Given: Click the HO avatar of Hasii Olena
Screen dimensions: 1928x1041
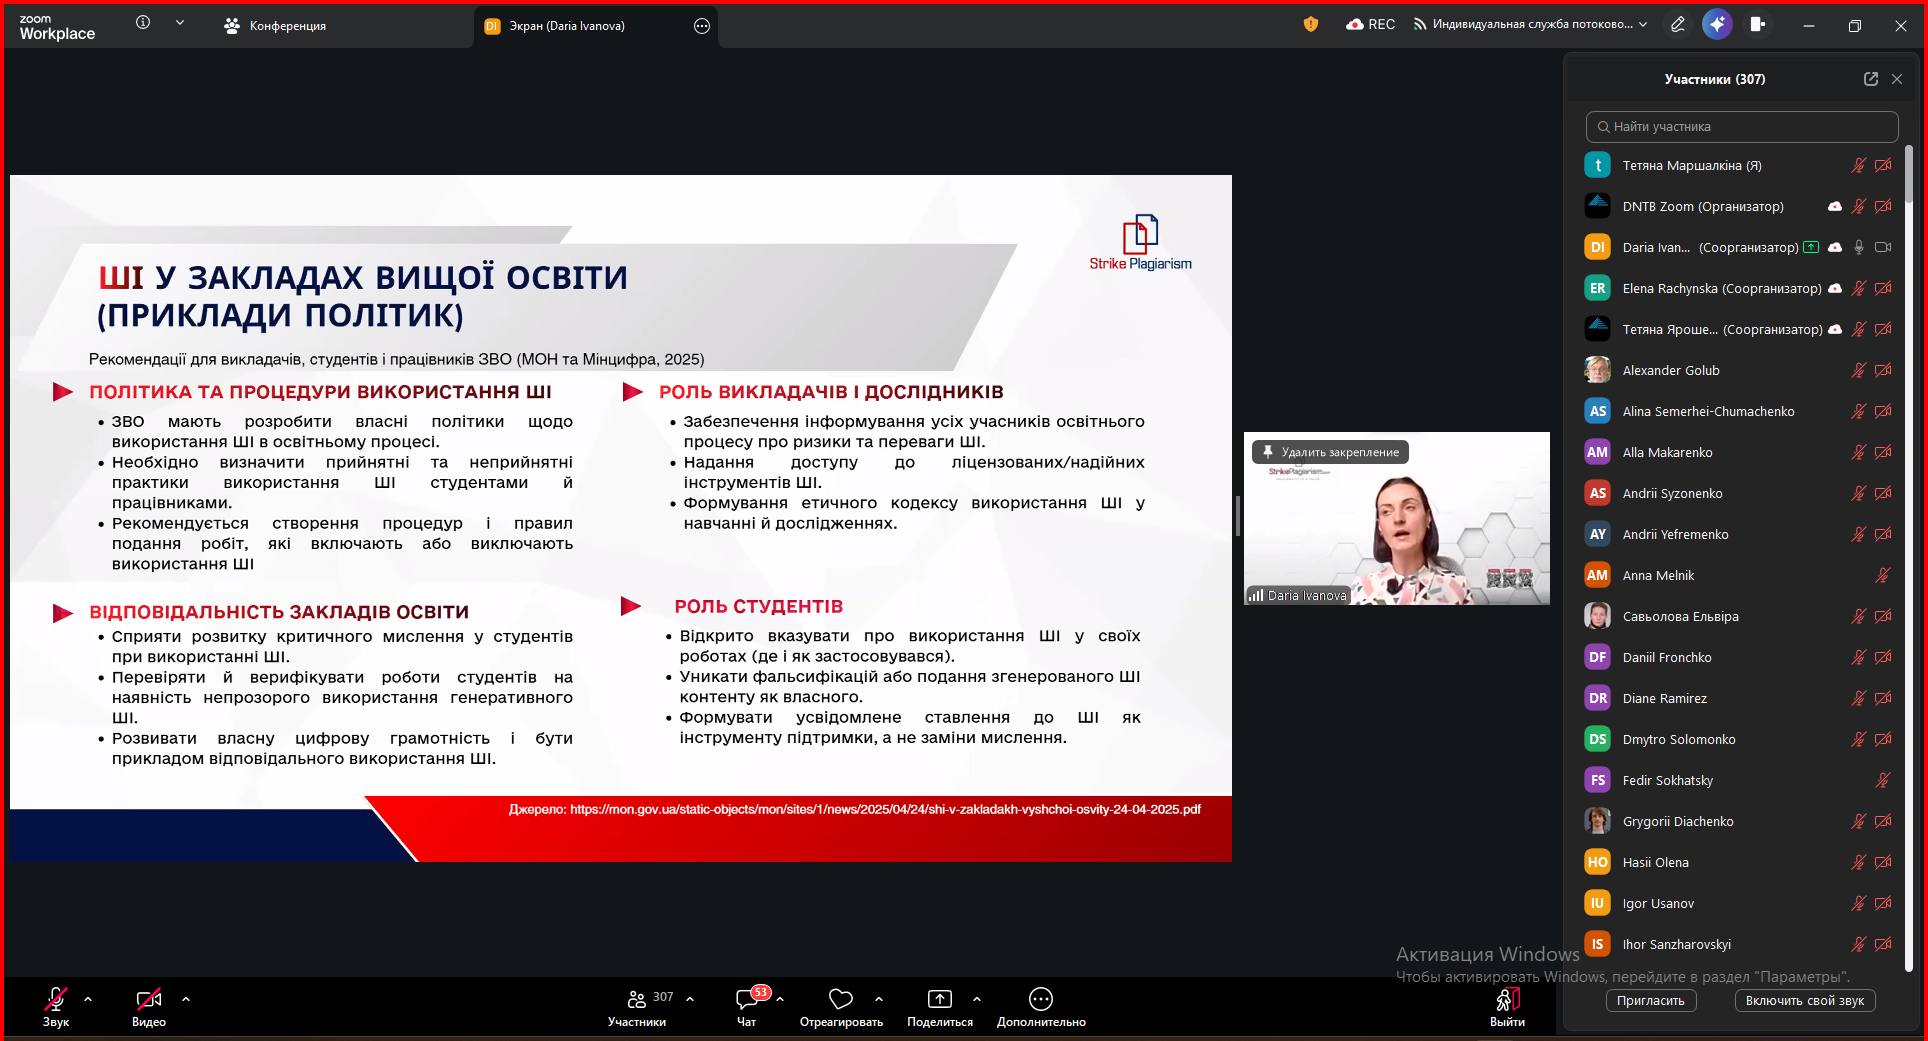Looking at the screenshot, I should [1598, 863].
